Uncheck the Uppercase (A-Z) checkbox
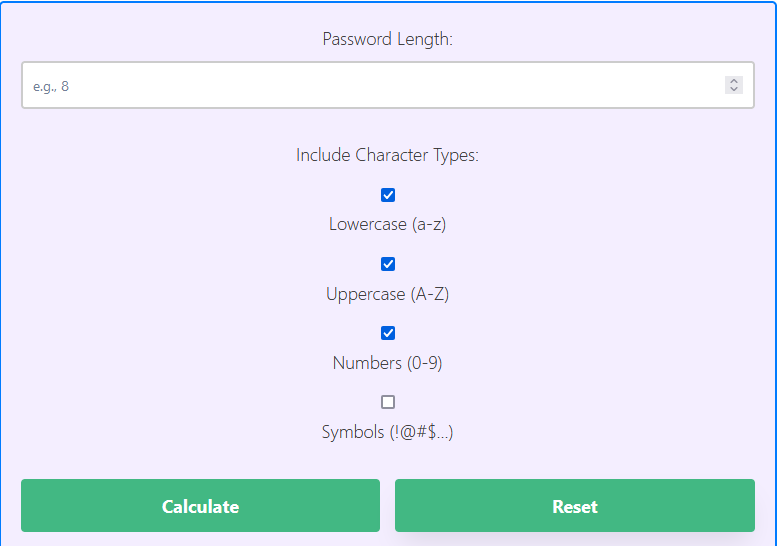This screenshot has height=546, width=777. click(388, 264)
